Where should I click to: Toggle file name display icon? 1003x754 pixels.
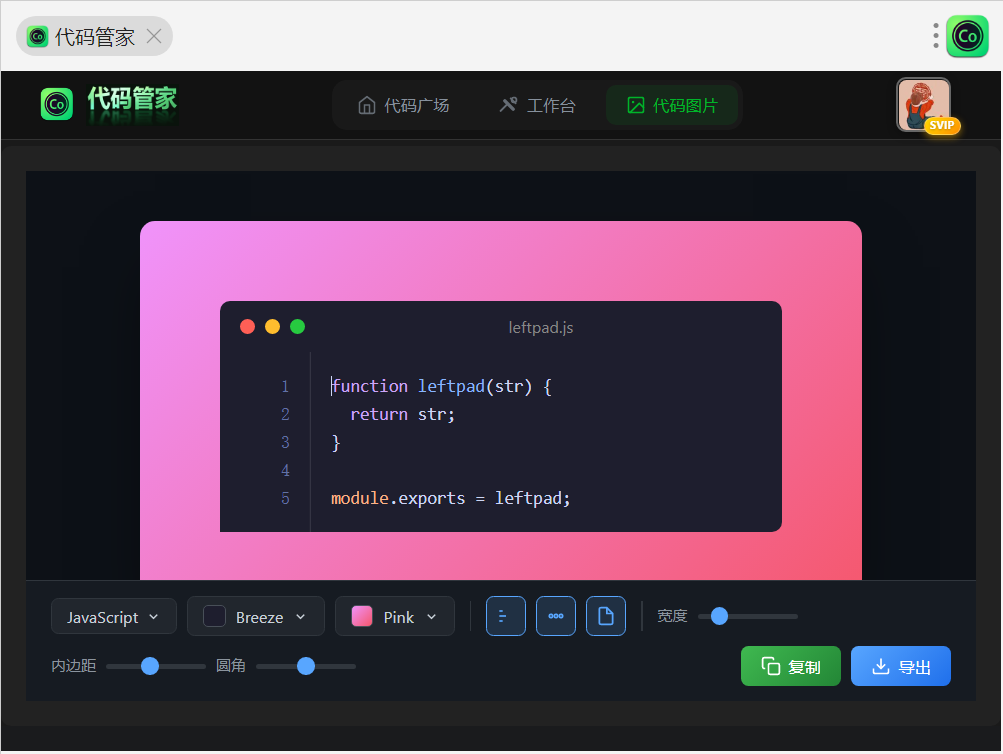coord(606,616)
